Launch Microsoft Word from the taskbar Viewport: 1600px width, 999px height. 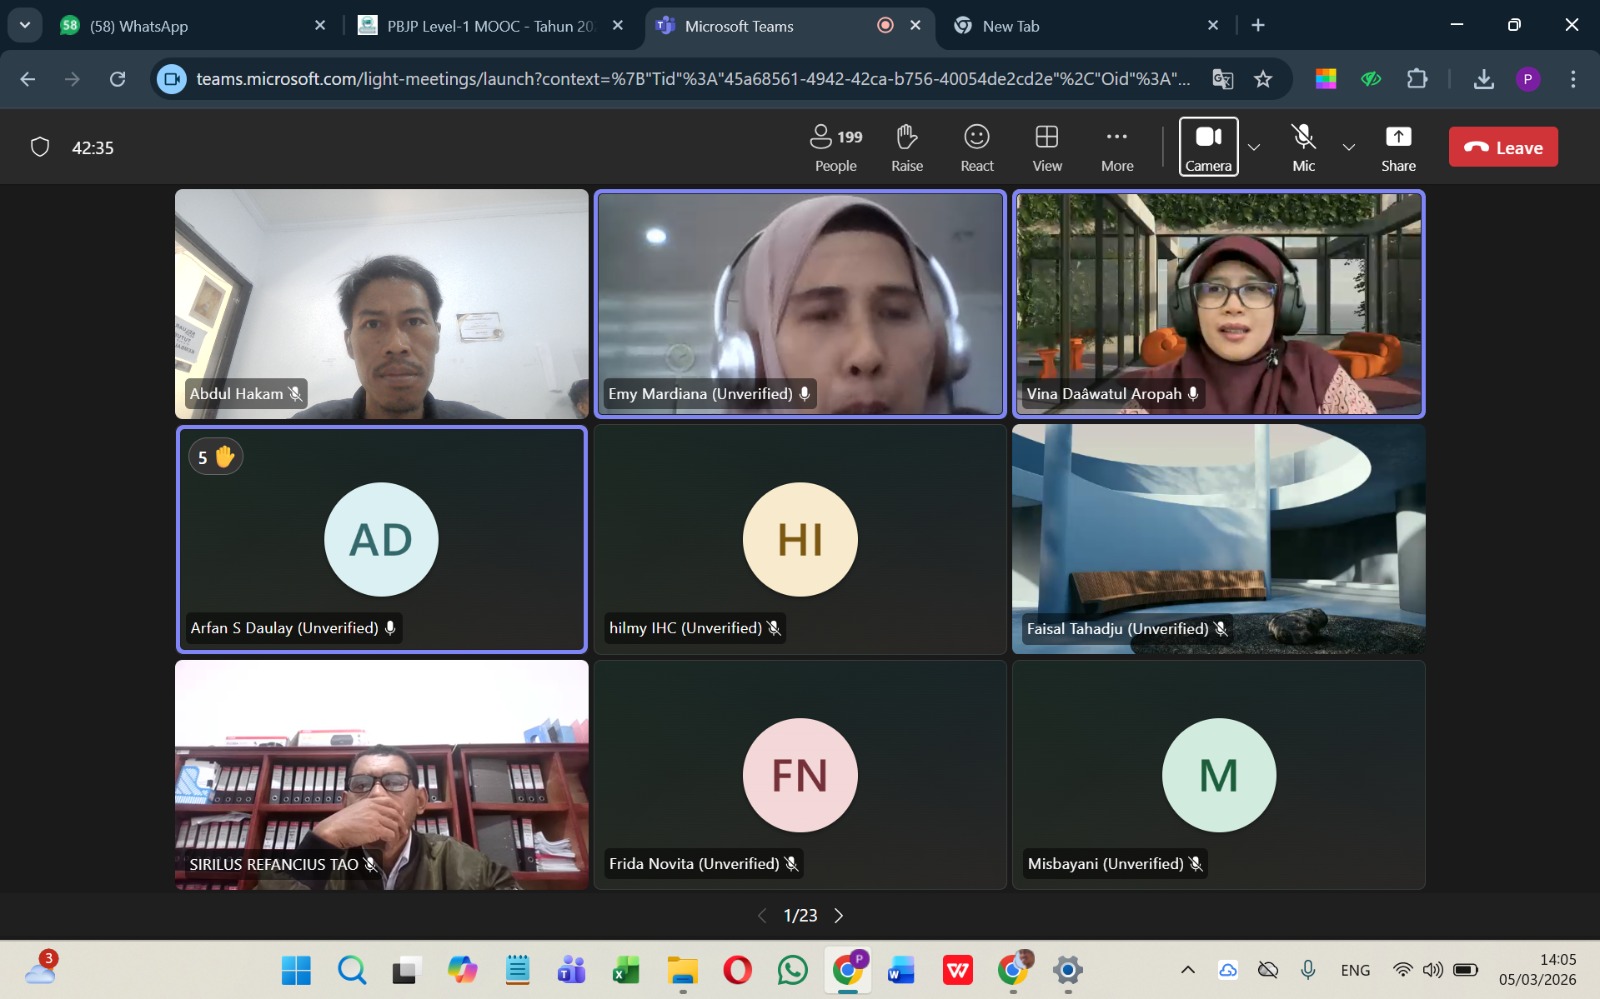click(902, 969)
